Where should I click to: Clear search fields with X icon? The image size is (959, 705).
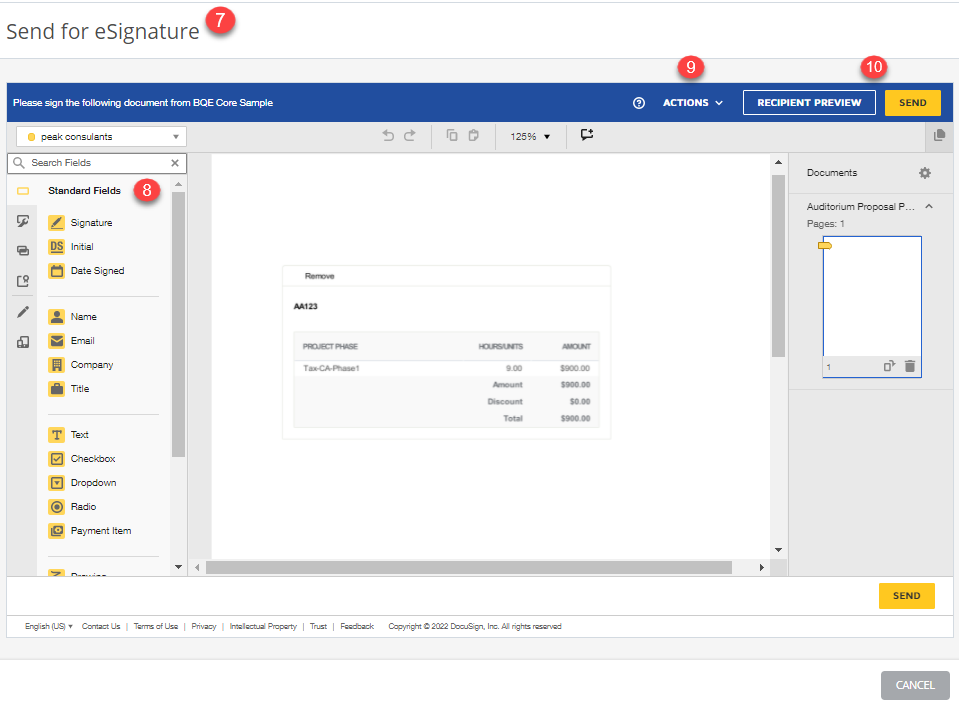pyautogui.click(x=175, y=163)
